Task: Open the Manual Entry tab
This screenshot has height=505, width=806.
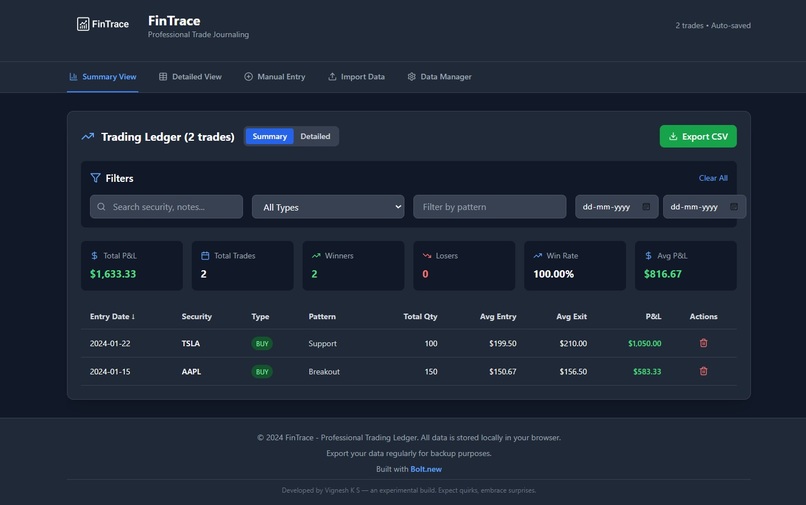Action: click(274, 77)
